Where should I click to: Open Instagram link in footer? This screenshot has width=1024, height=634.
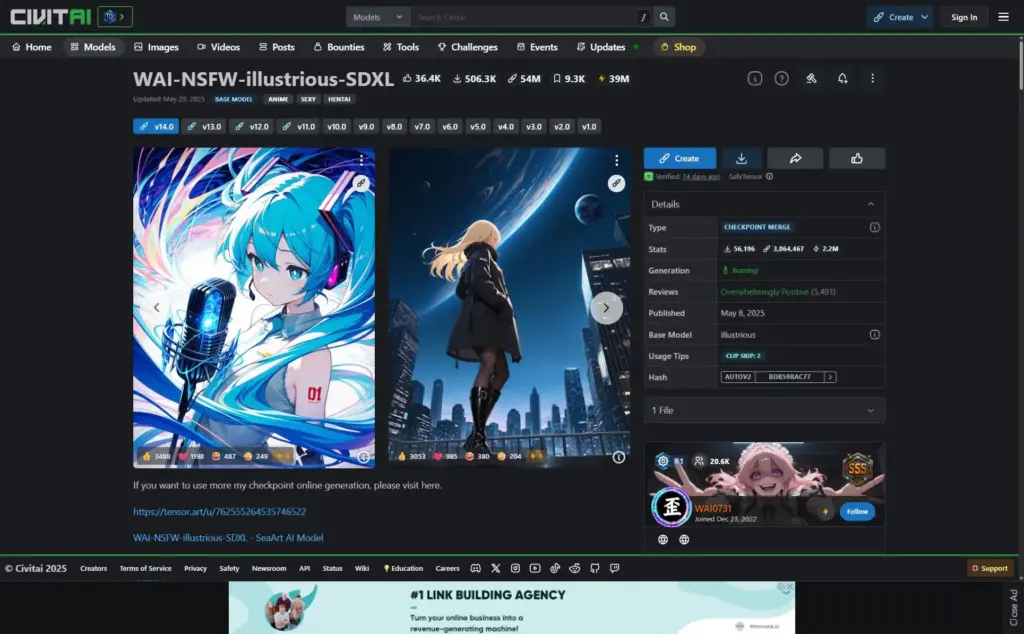[x=515, y=568]
